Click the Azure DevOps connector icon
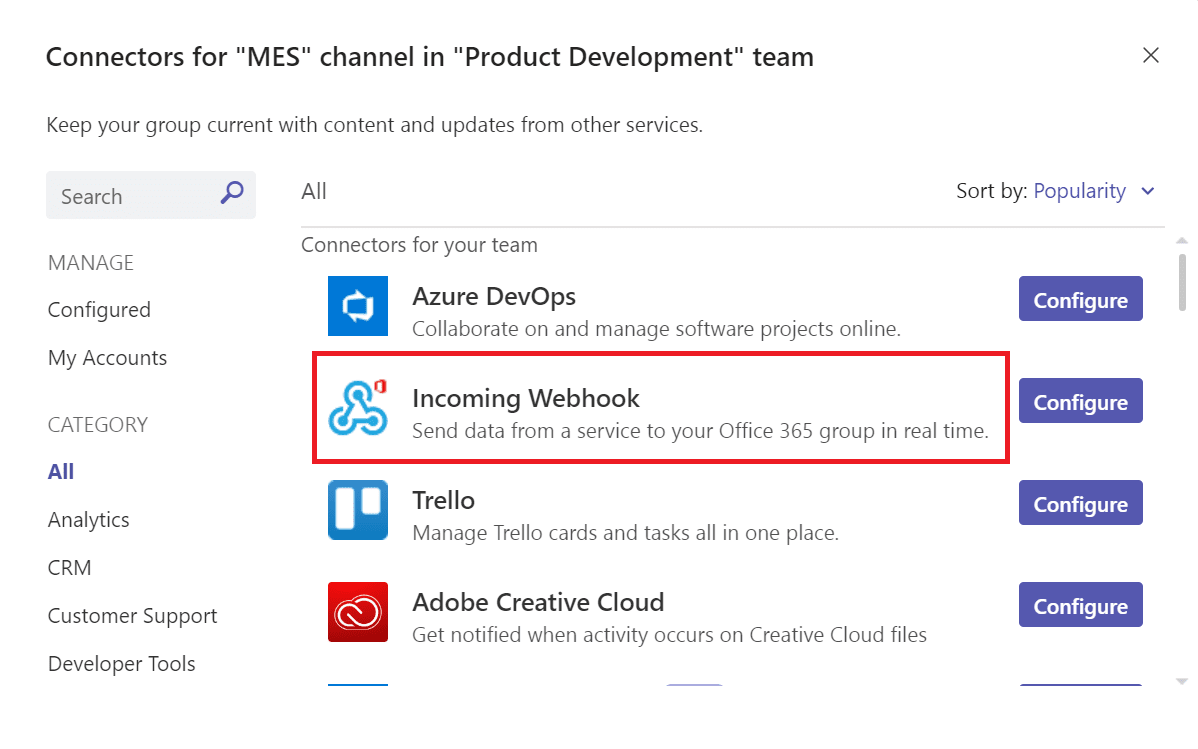 pyautogui.click(x=357, y=306)
